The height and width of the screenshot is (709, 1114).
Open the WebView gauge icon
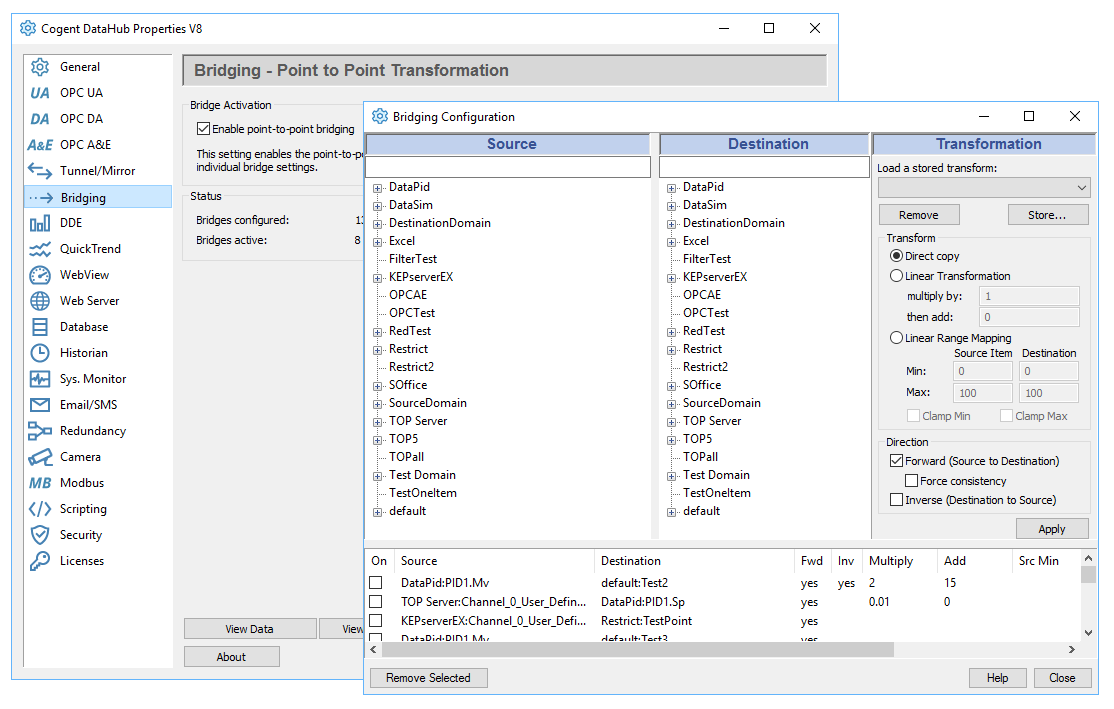pos(40,275)
